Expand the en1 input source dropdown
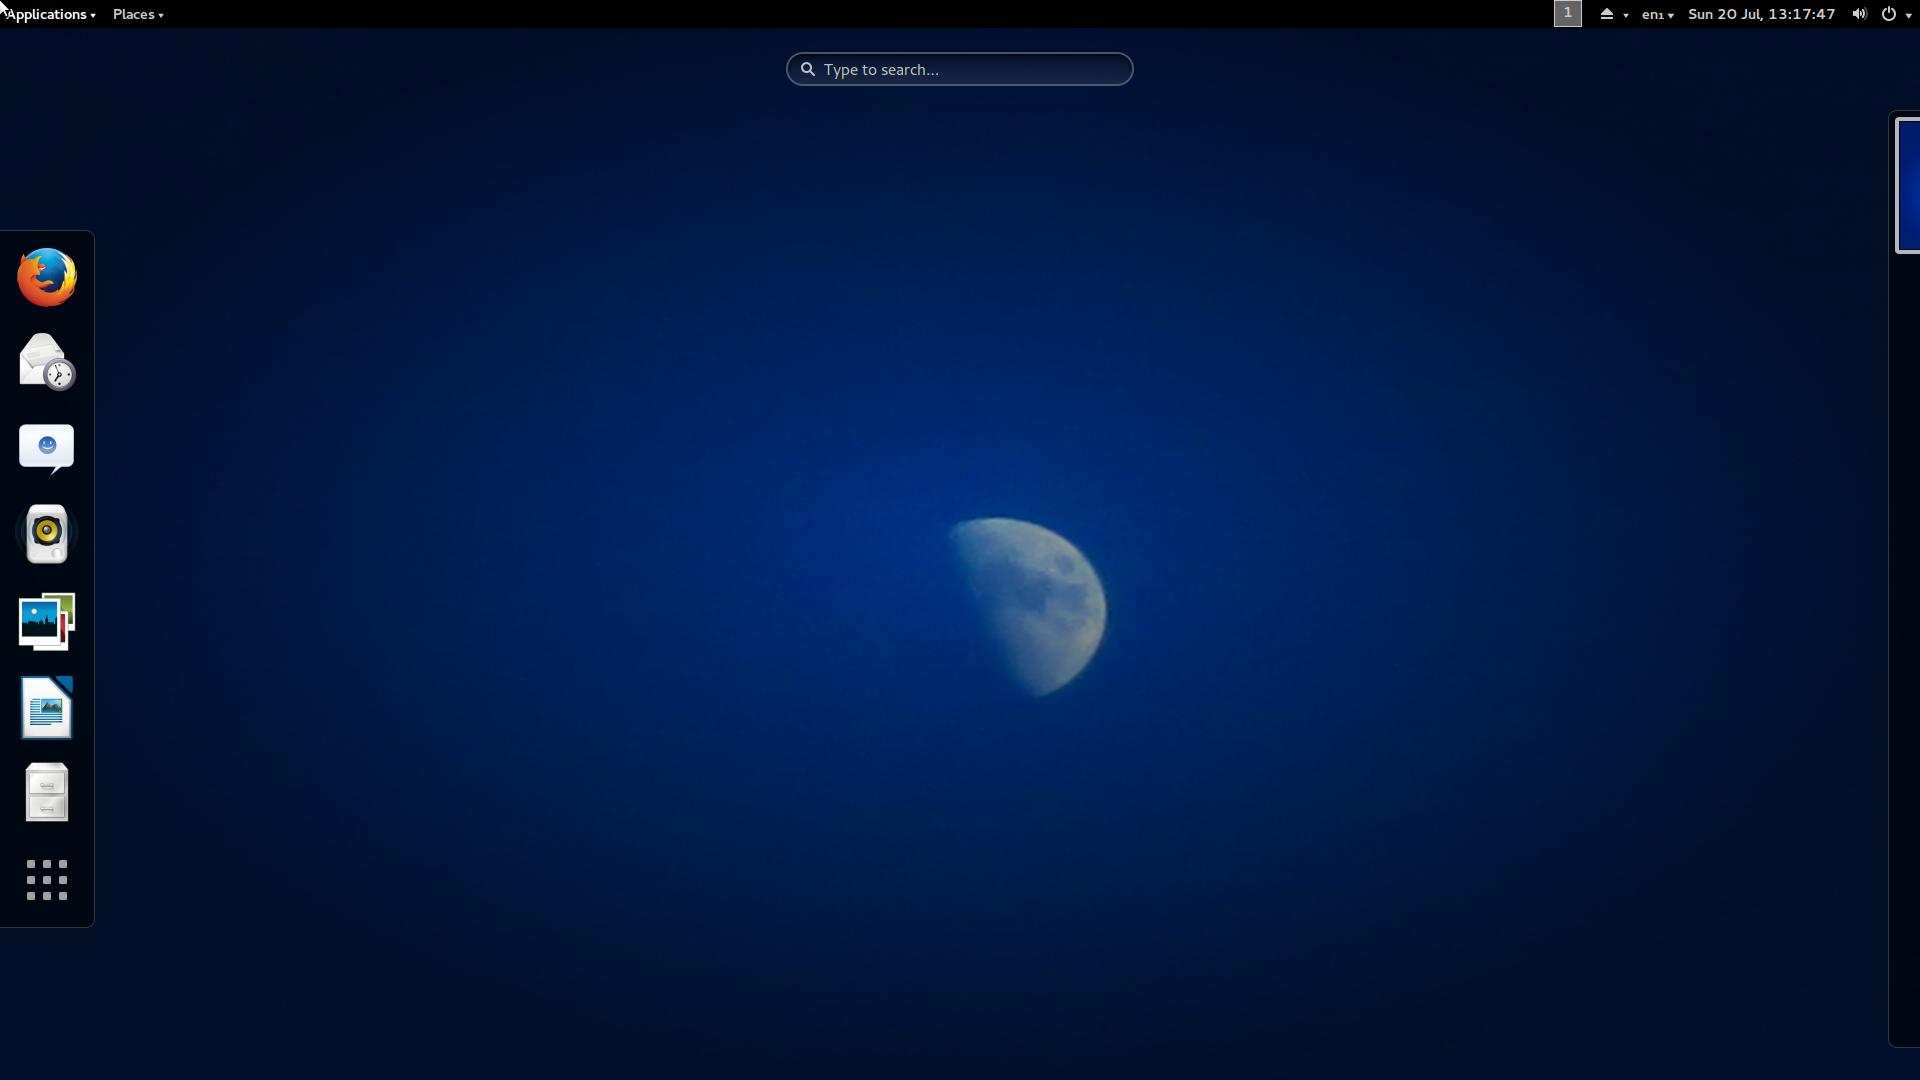This screenshot has height=1080, width=1920. (1657, 14)
